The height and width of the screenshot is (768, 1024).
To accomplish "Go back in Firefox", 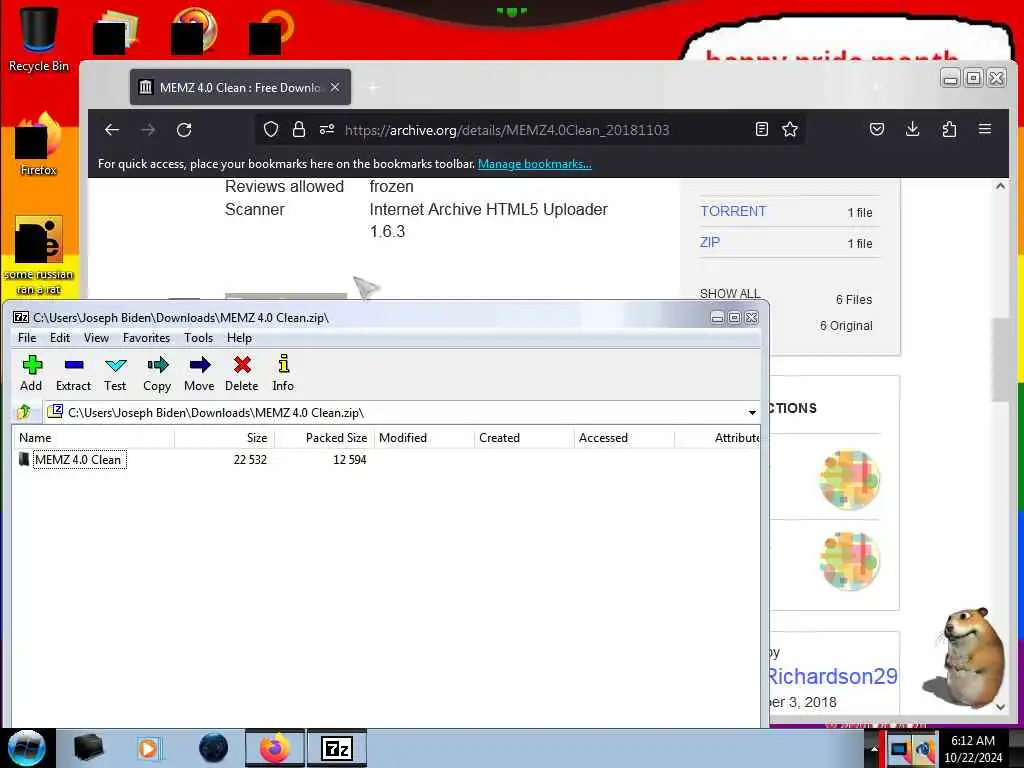I will (112, 130).
